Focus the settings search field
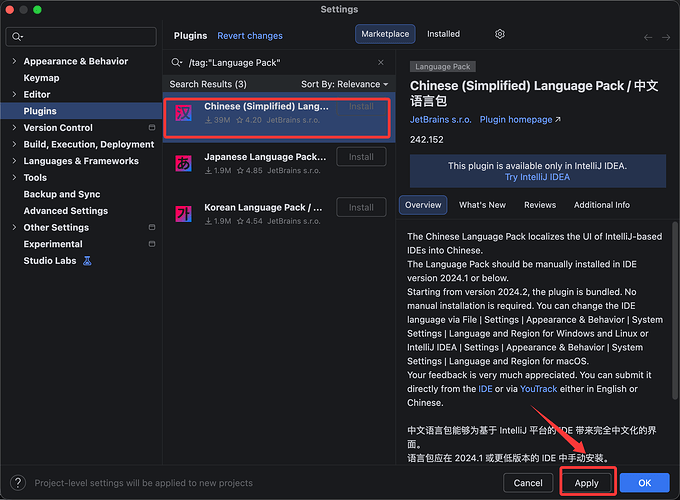This screenshot has height=500, width=680. (x=81, y=36)
